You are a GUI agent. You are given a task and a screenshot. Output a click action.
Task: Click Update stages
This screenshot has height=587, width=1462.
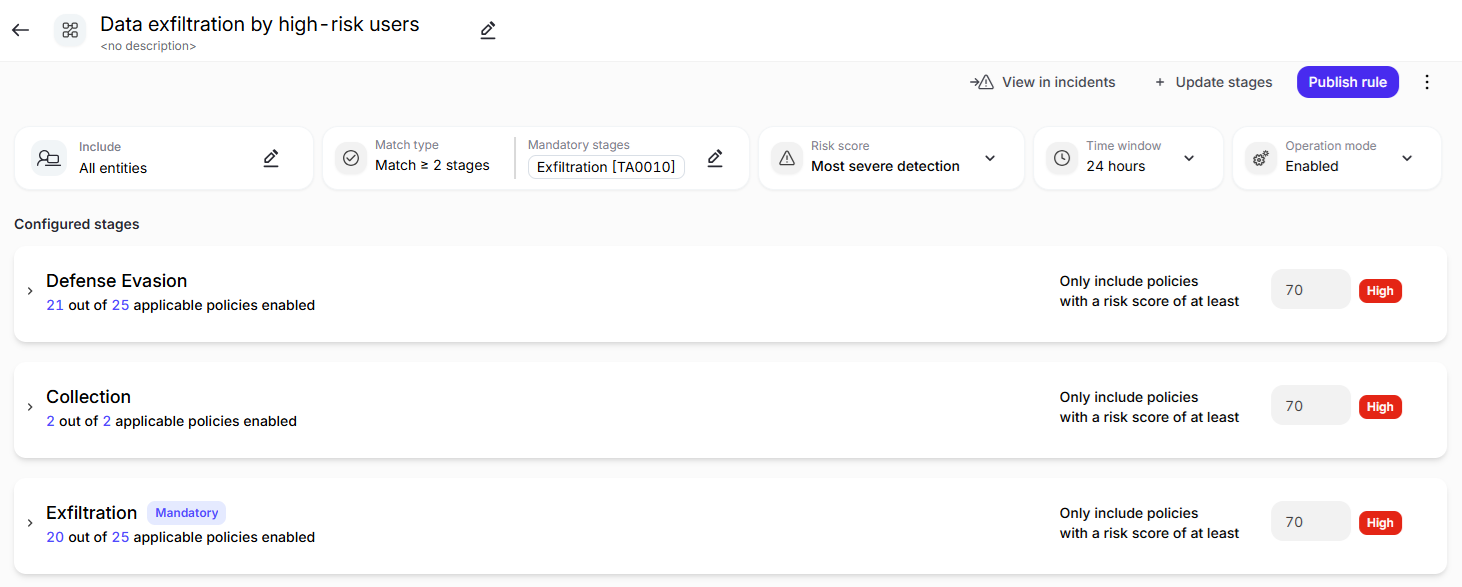(x=1213, y=82)
